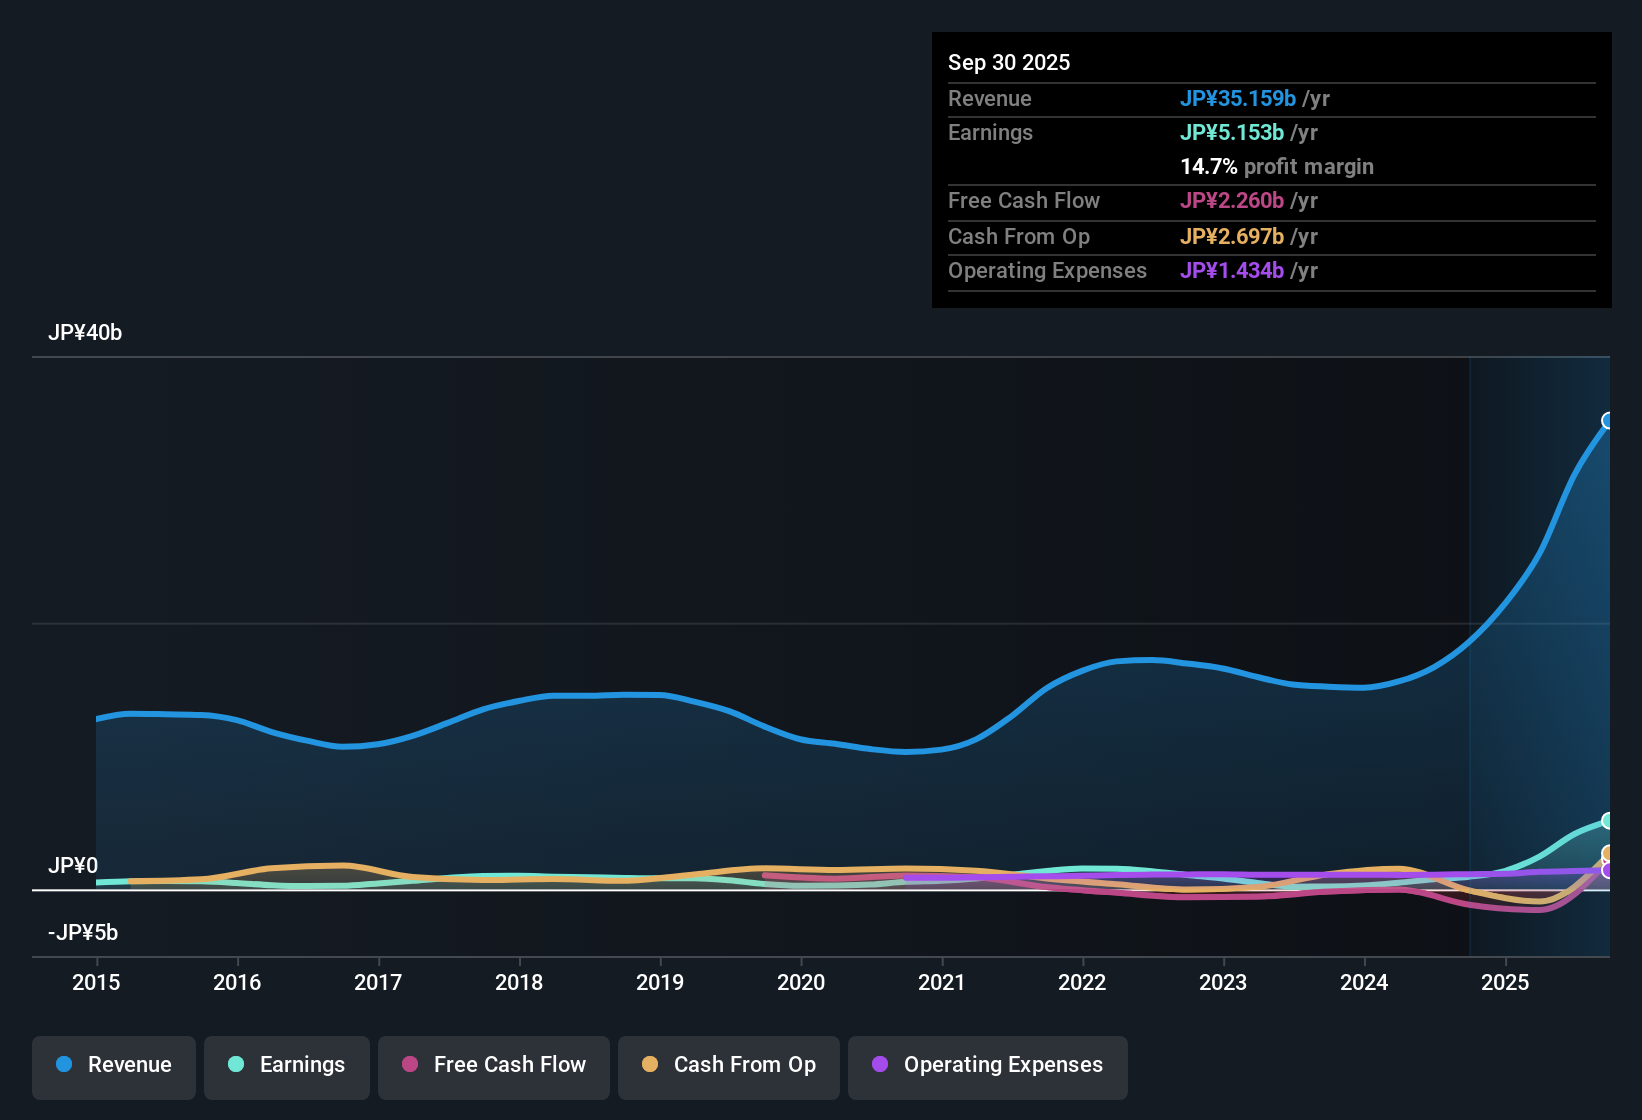Viewport: 1642px width, 1120px height.
Task: Click the pink Free Cash Flow dot
Action: (x=410, y=1065)
